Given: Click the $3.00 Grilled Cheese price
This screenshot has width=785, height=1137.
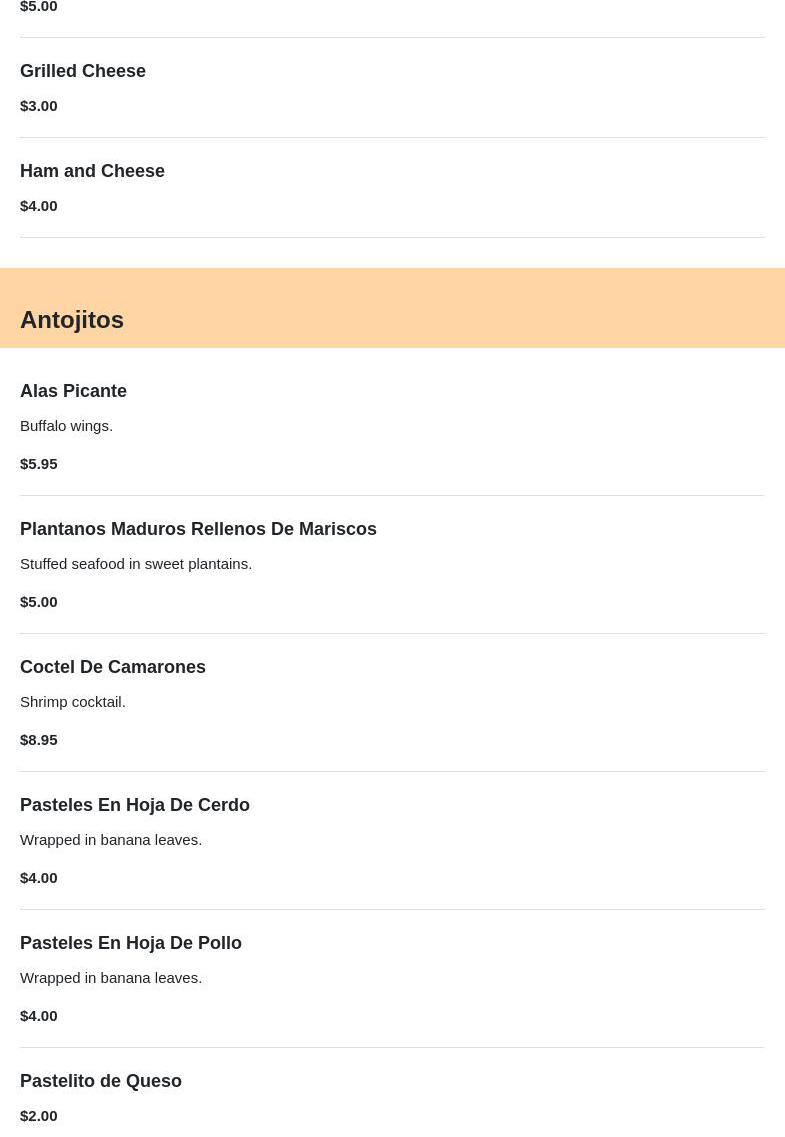Looking at the screenshot, I should tap(39, 105).
